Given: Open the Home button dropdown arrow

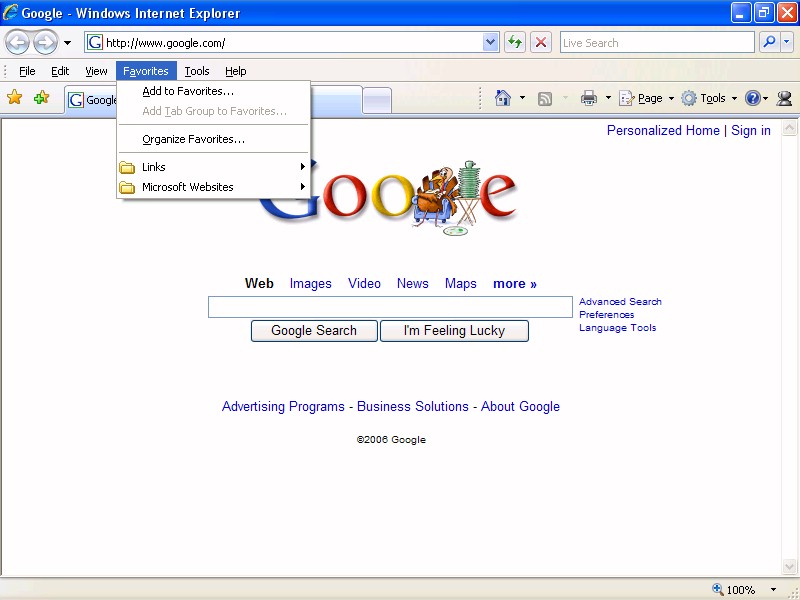Looking at the screenshot, I should (x=522, y=98).
